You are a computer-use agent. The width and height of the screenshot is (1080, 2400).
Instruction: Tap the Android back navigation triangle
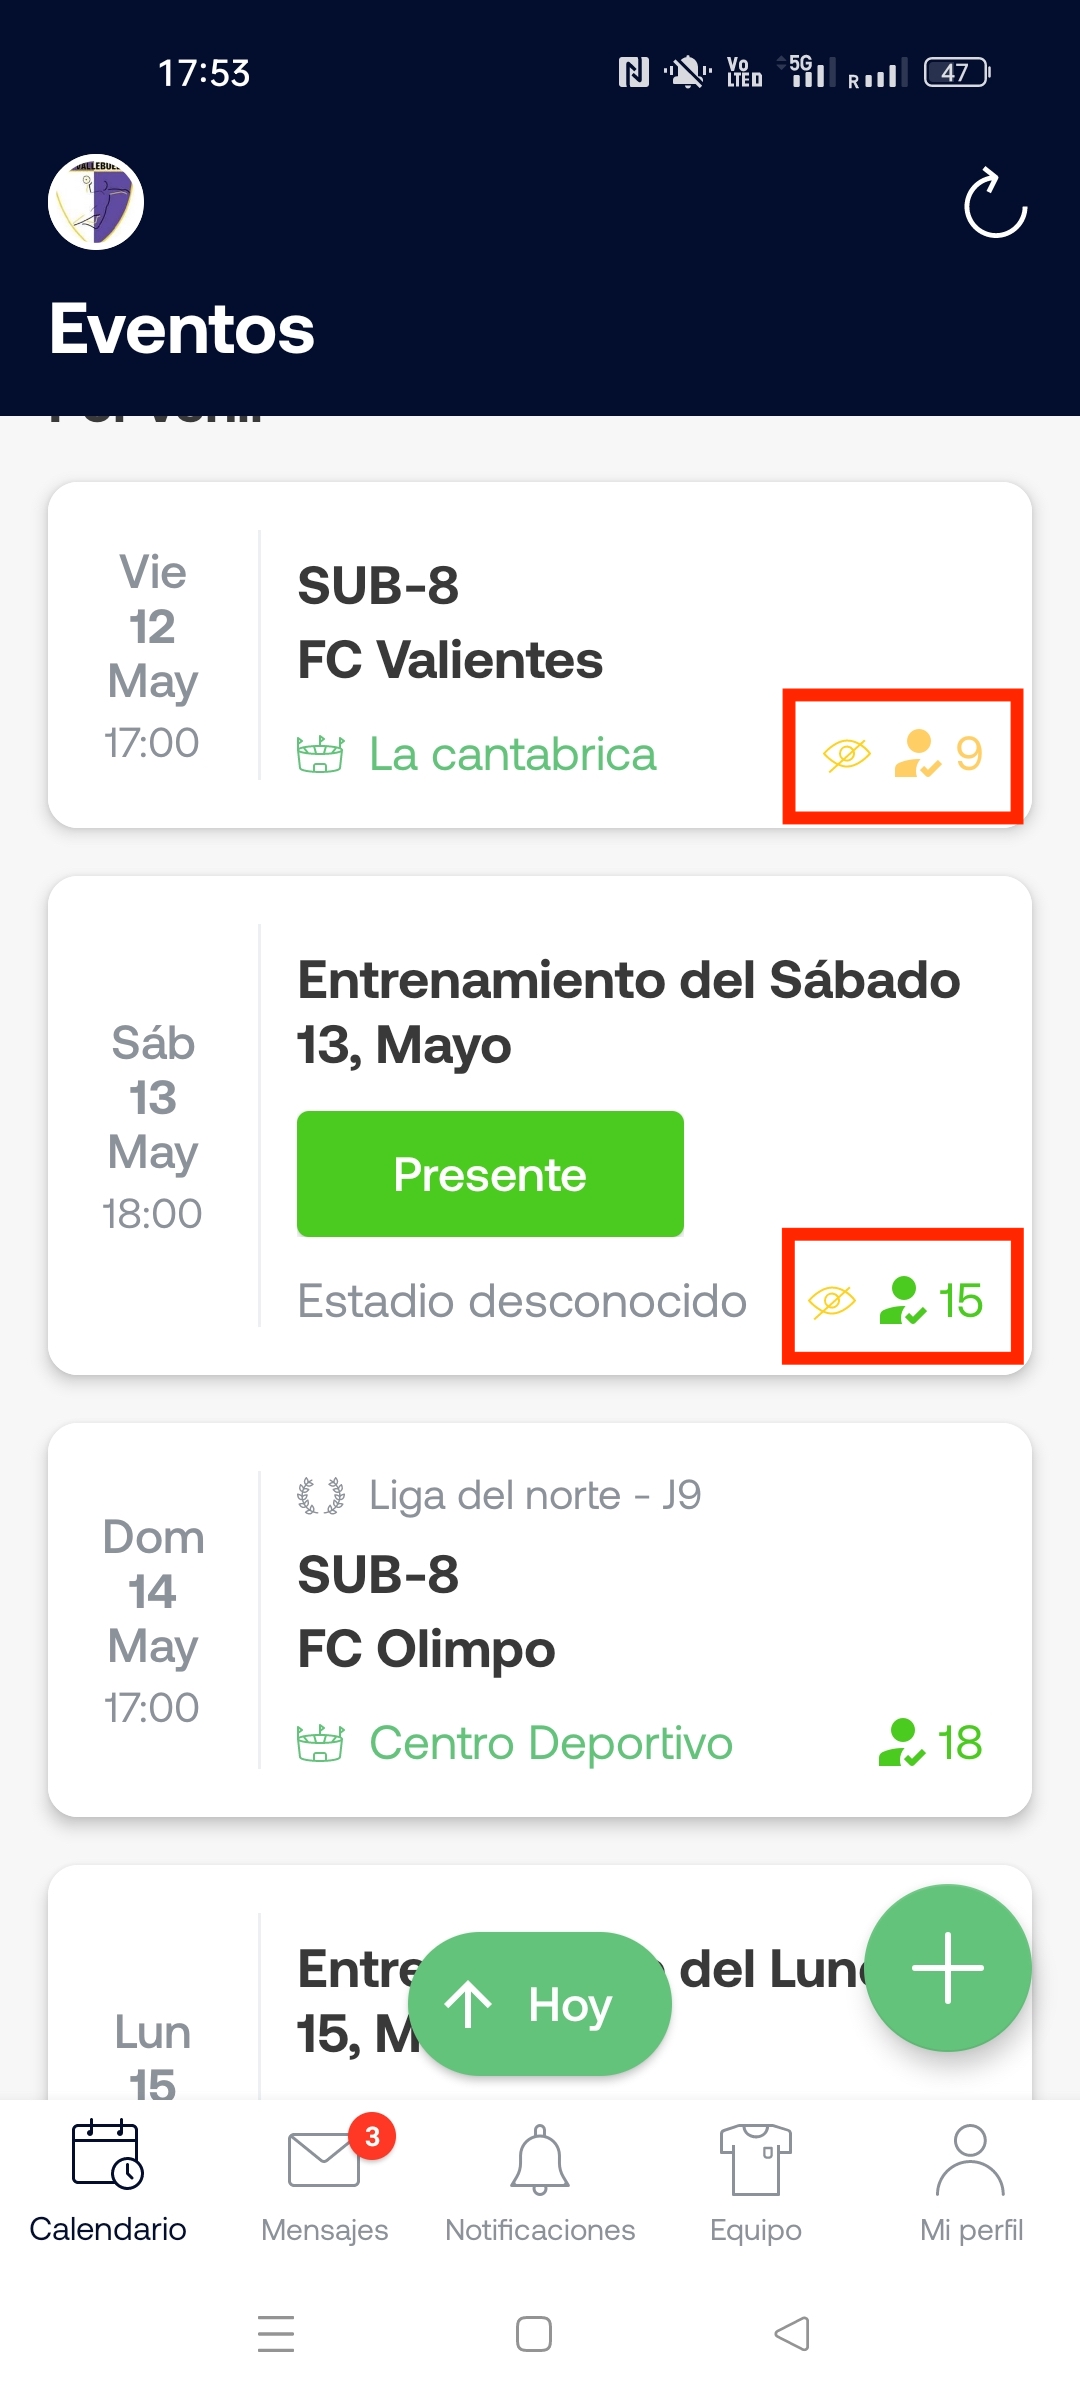pos(792,2334)
